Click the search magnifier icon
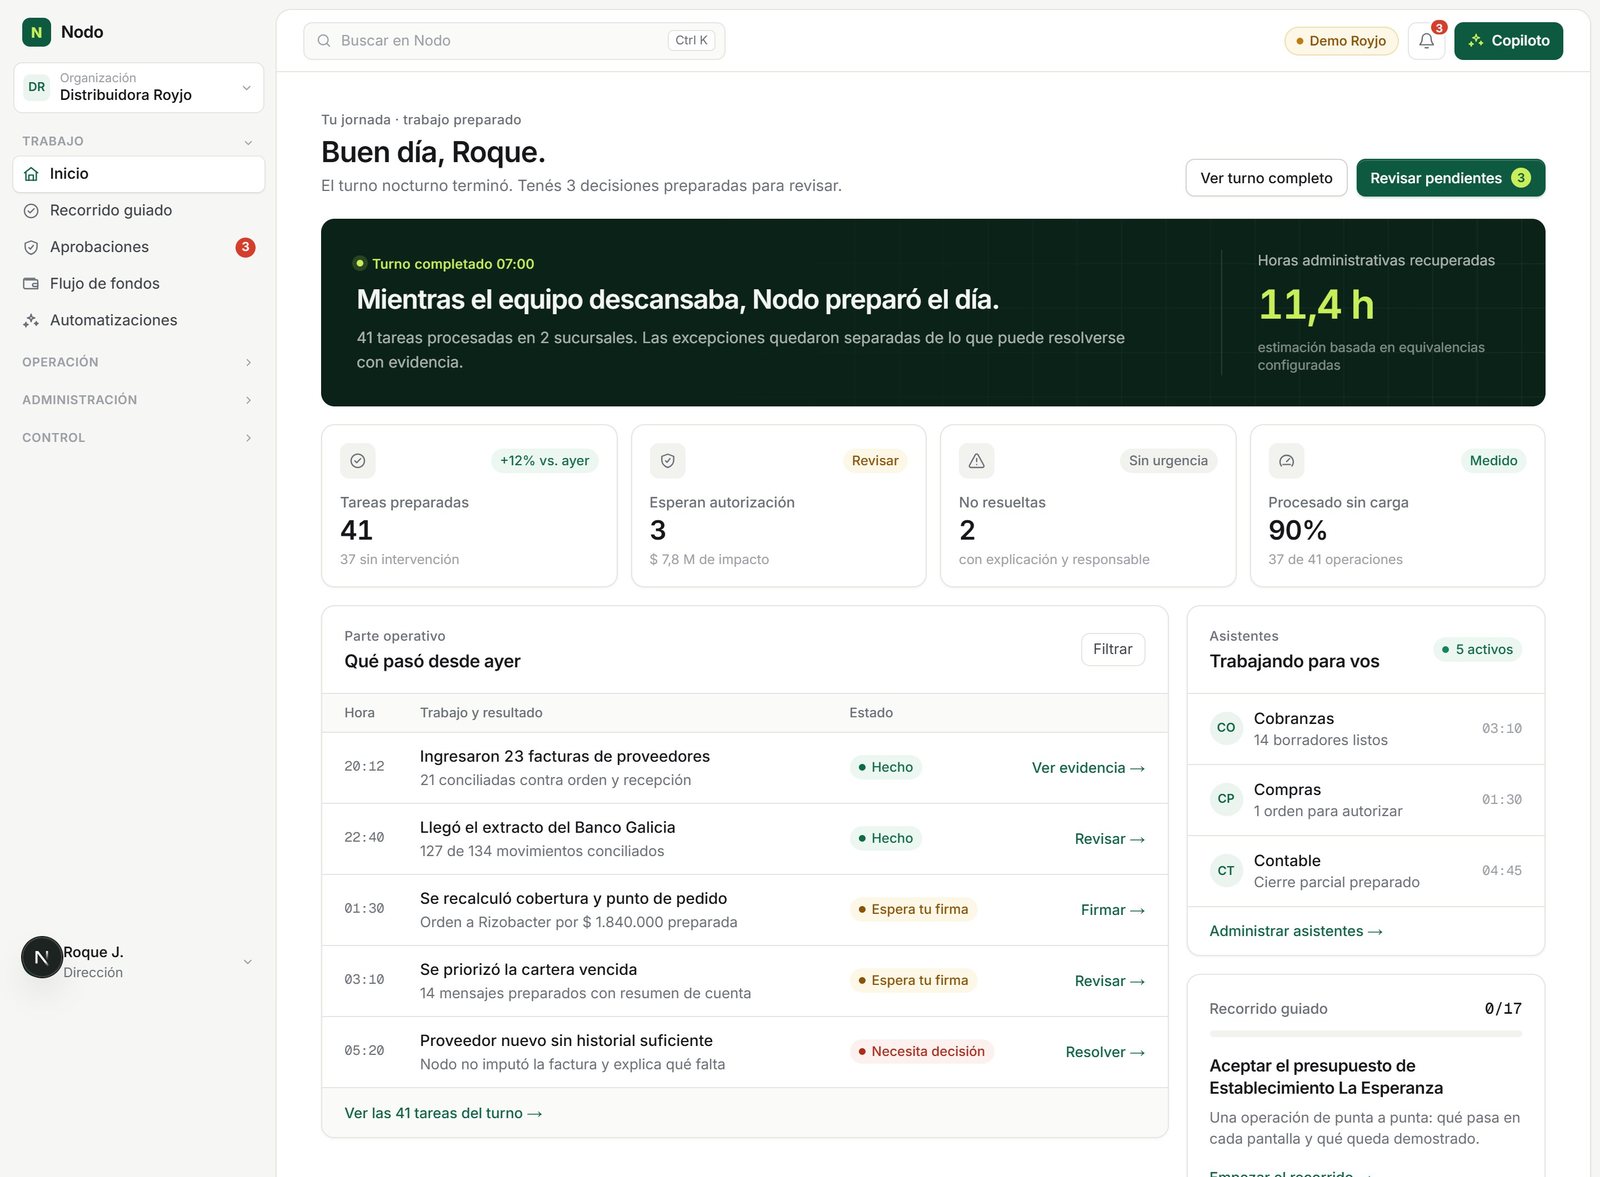The height and width of the screenshot is (1177, 1600). click(x=324, y=41)
